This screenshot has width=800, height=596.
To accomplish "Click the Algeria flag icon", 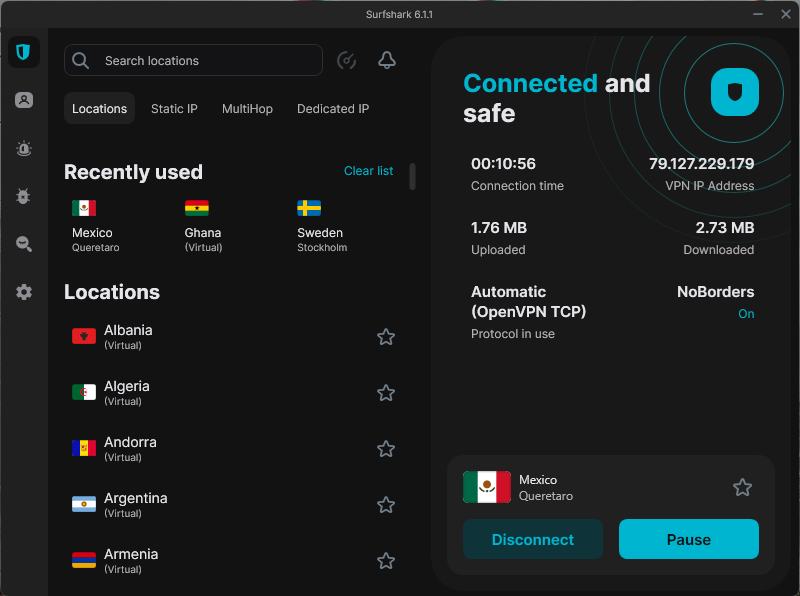I will [84, 392].
